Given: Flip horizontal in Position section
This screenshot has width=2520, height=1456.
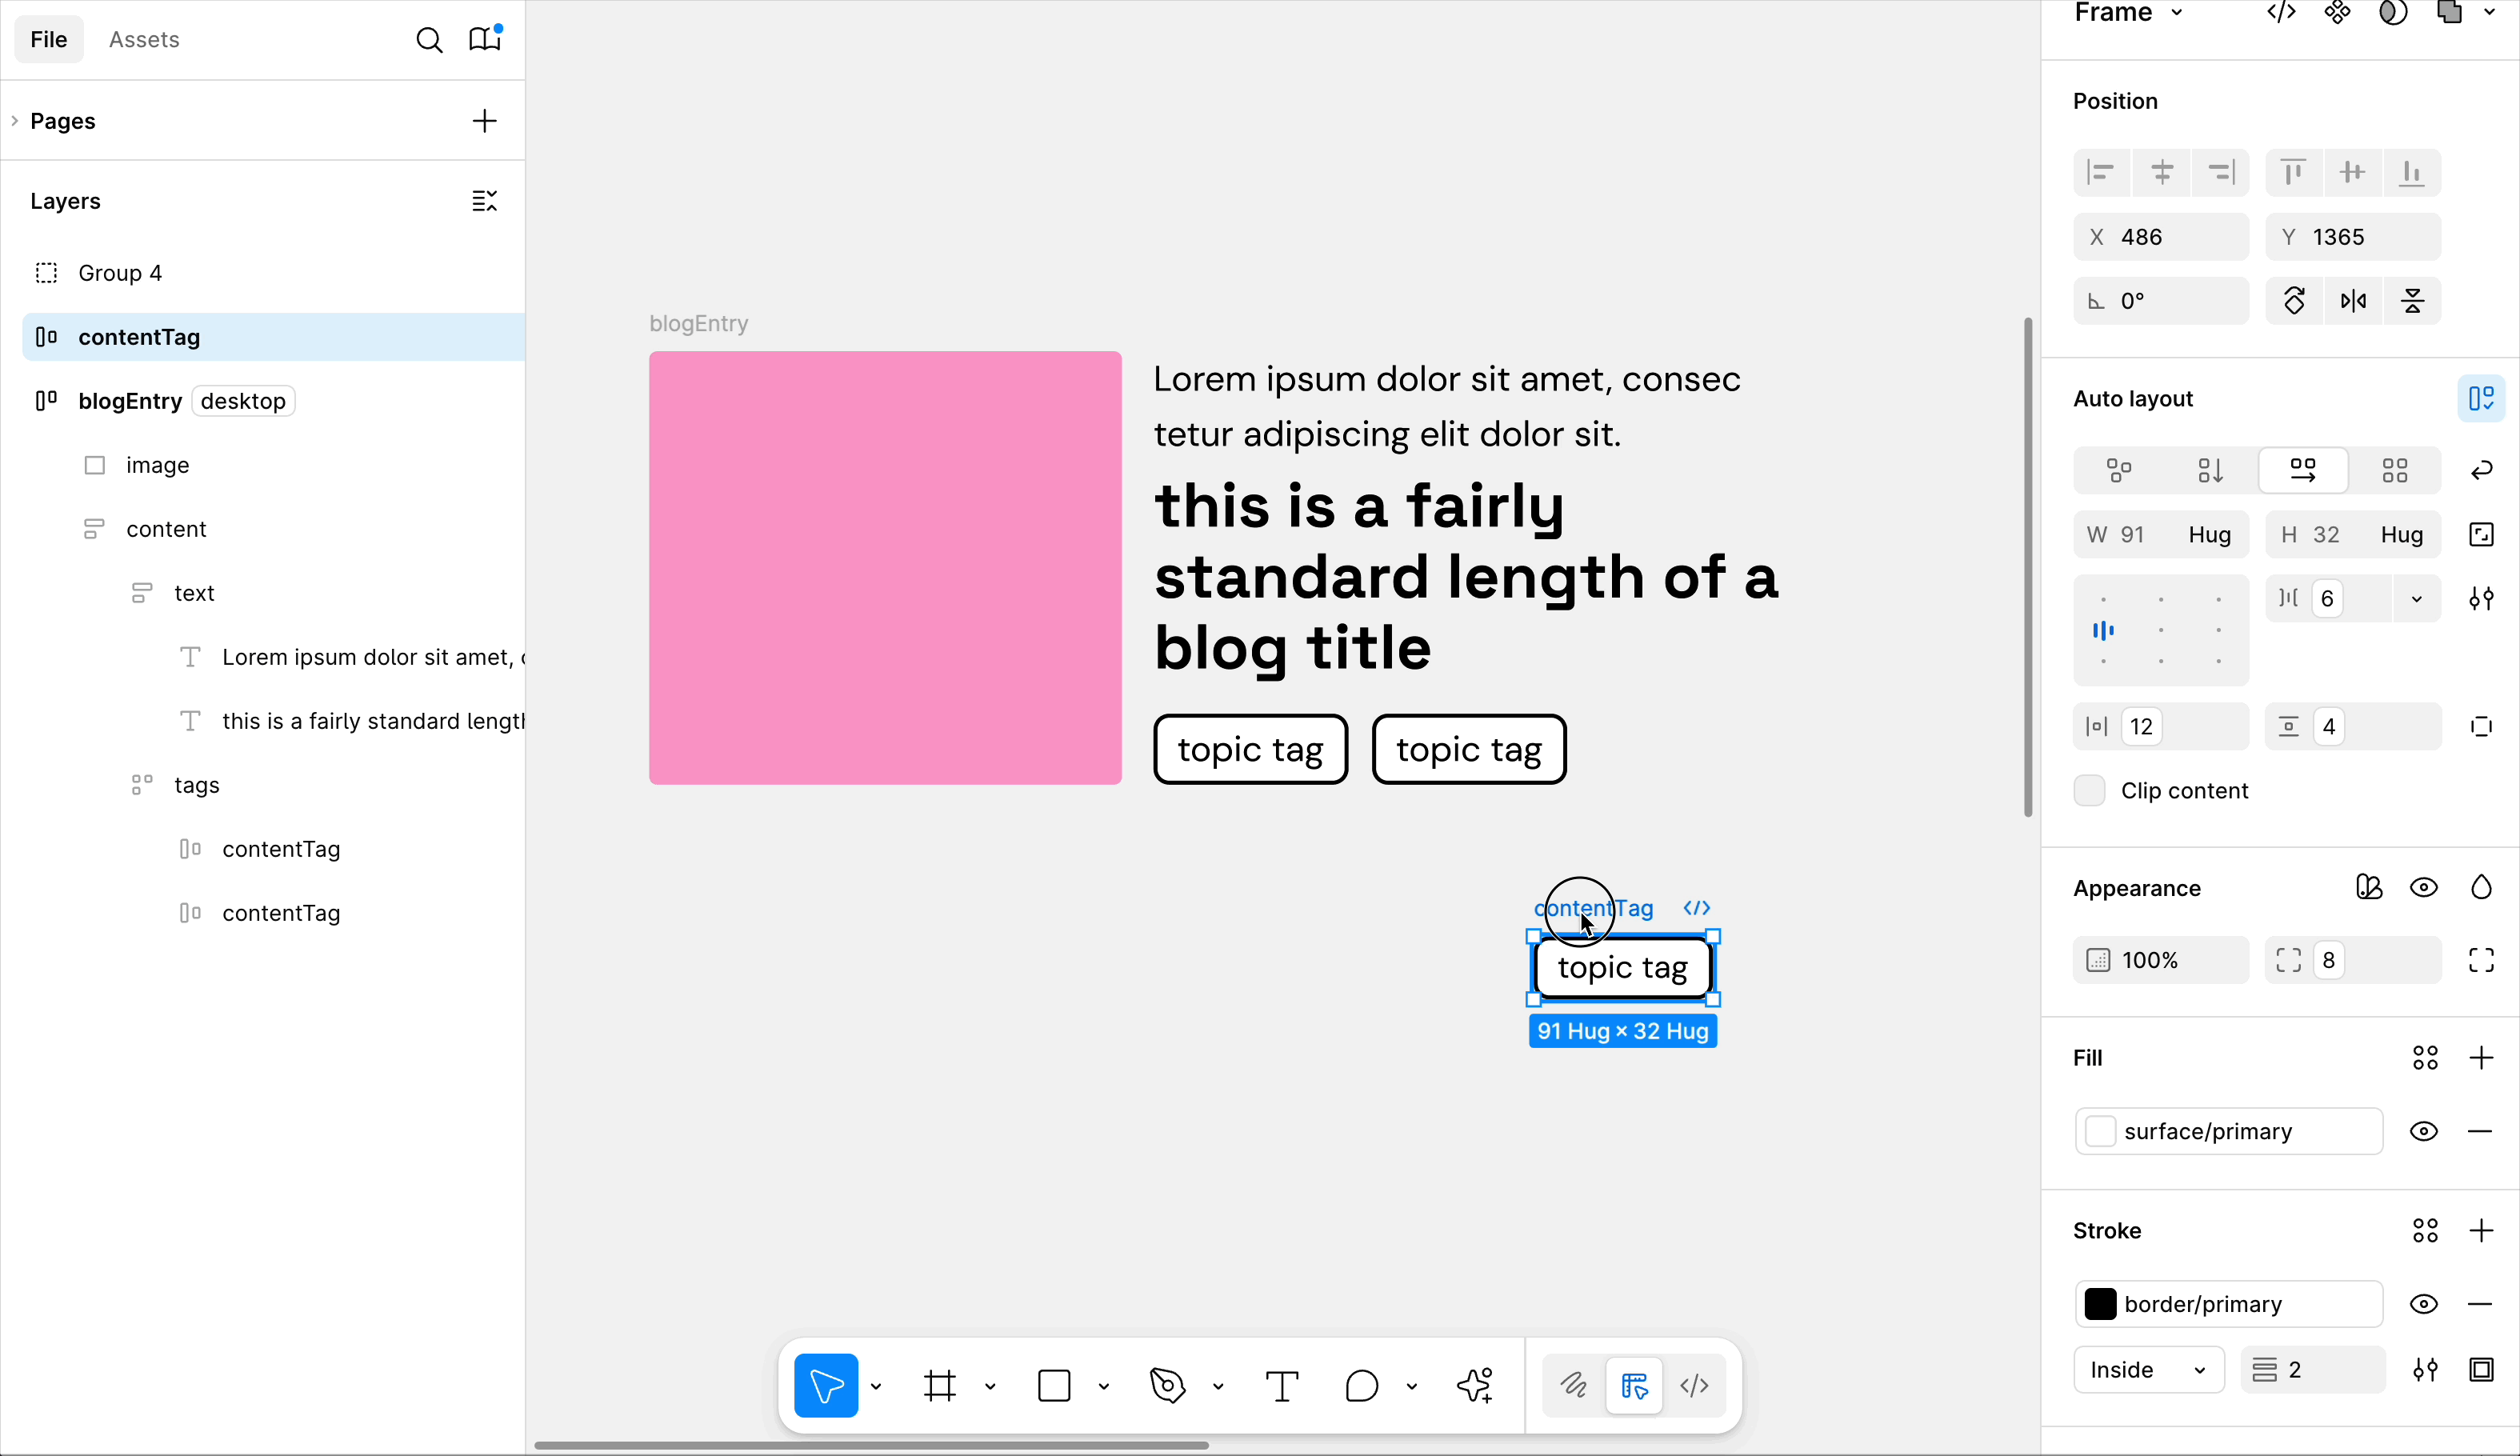Looking at the screenshot, I should coord(2353,301).
